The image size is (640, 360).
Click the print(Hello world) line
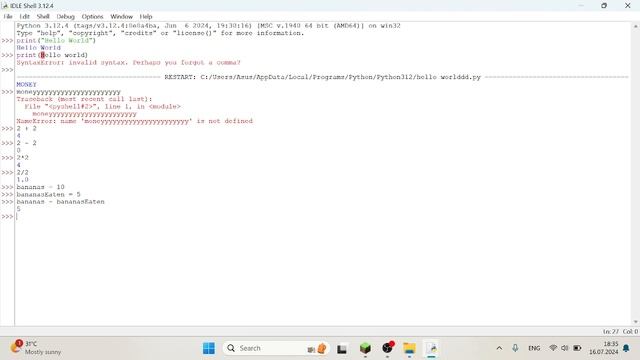coord(52,55)
